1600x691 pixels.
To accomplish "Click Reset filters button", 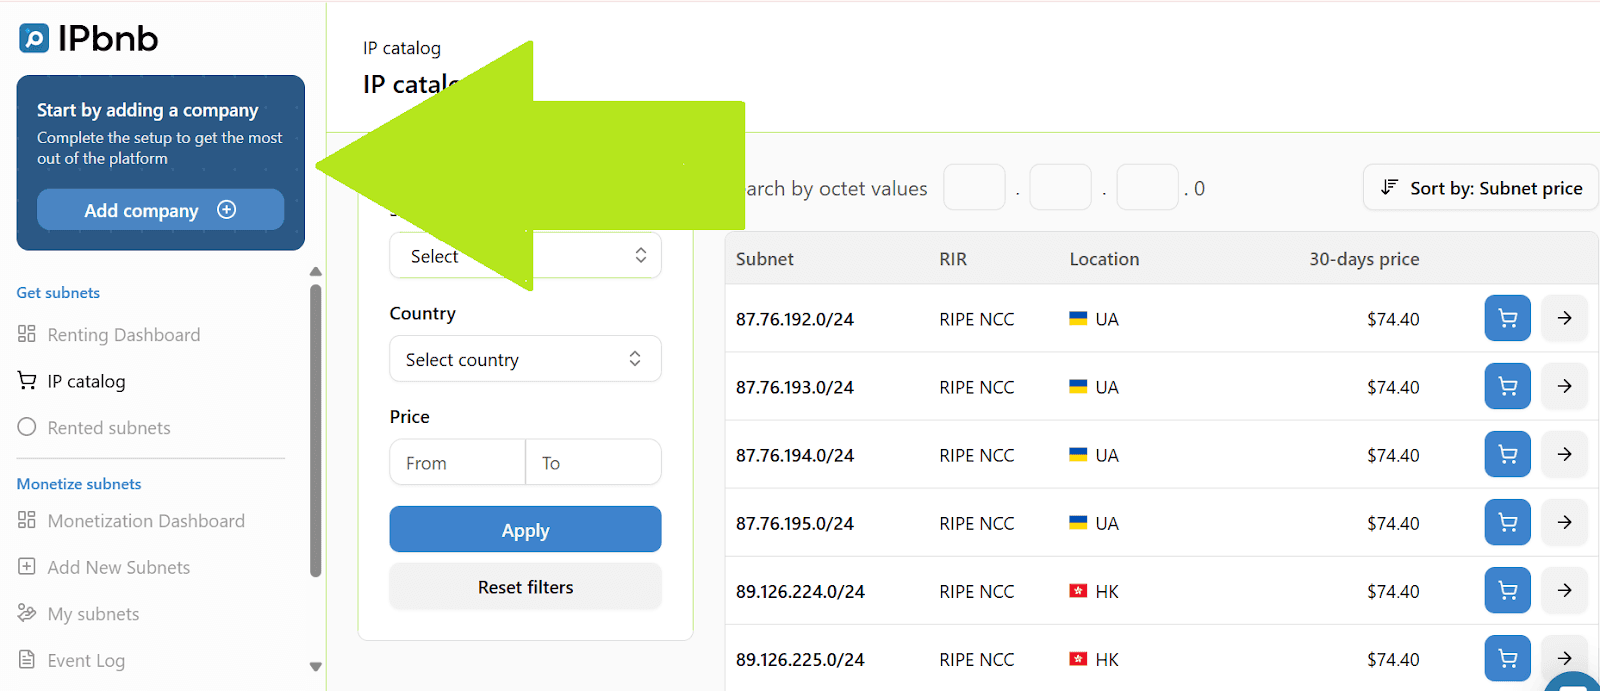I will tap(525, 587).
